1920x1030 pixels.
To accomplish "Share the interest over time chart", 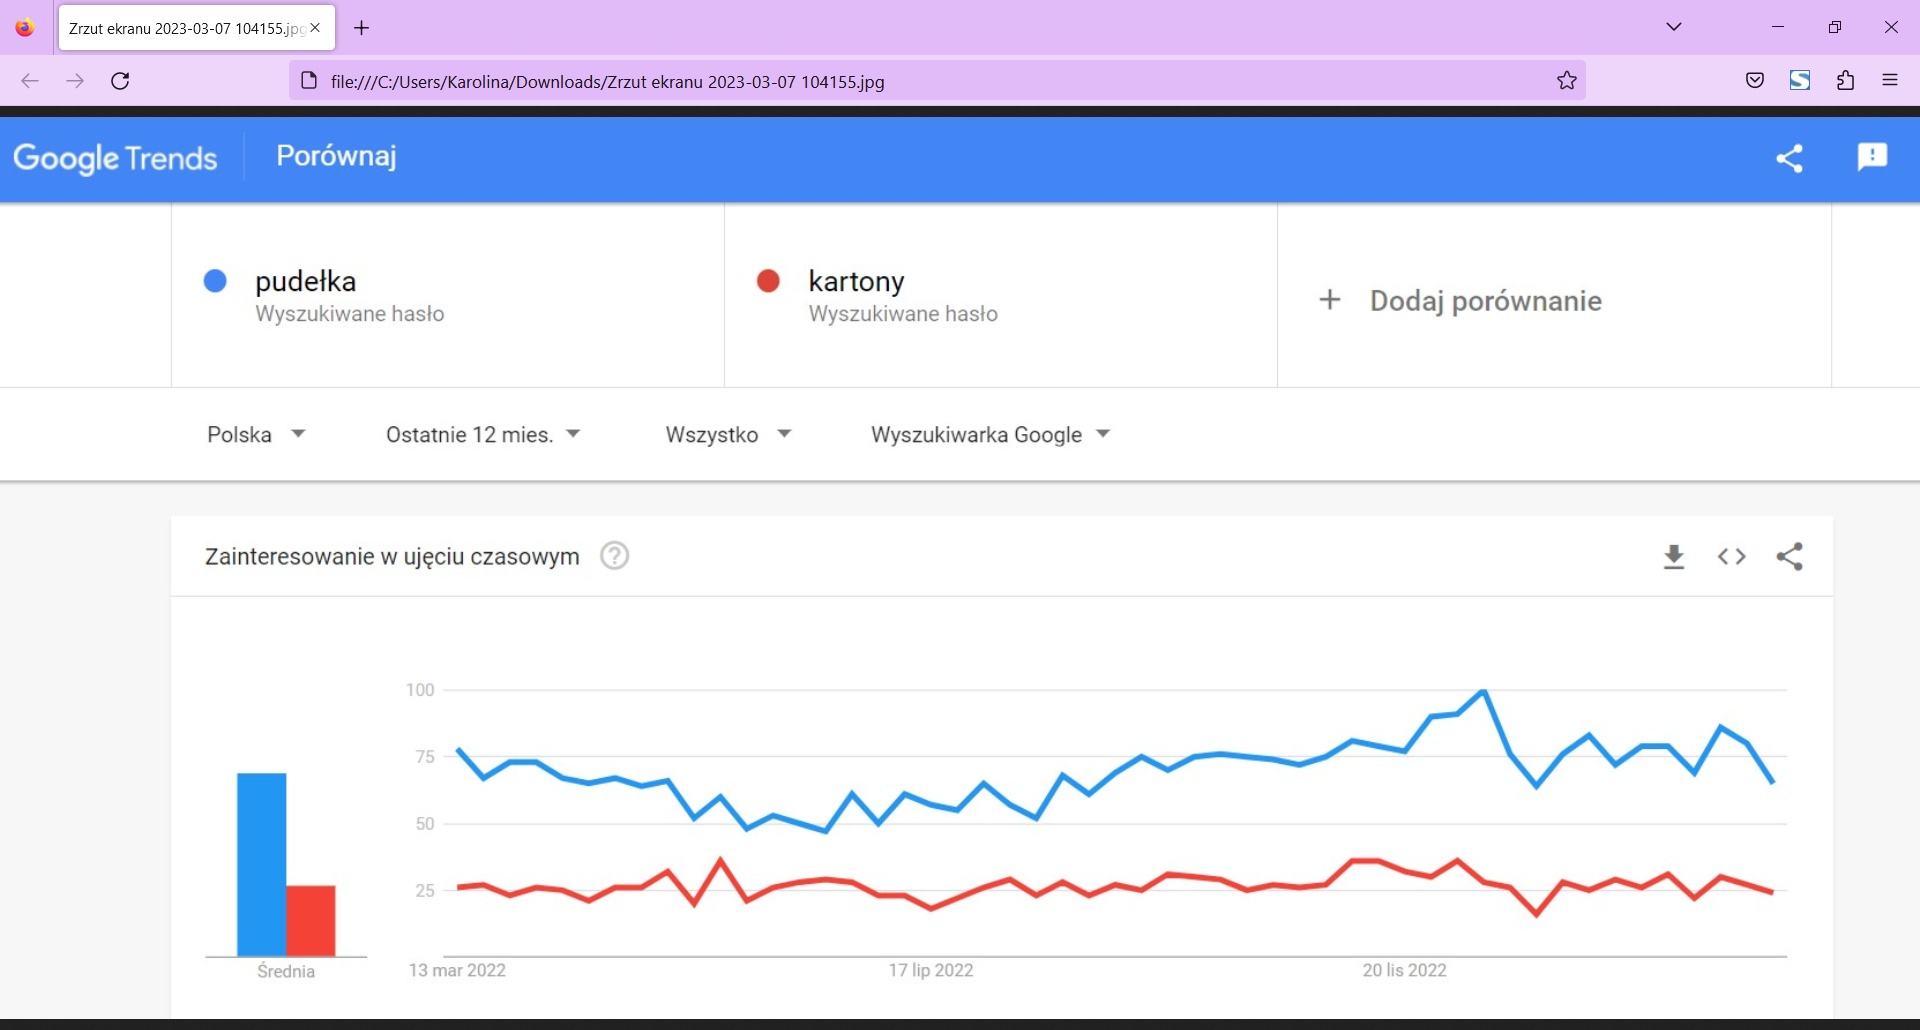I will [x=1790, y=557].
